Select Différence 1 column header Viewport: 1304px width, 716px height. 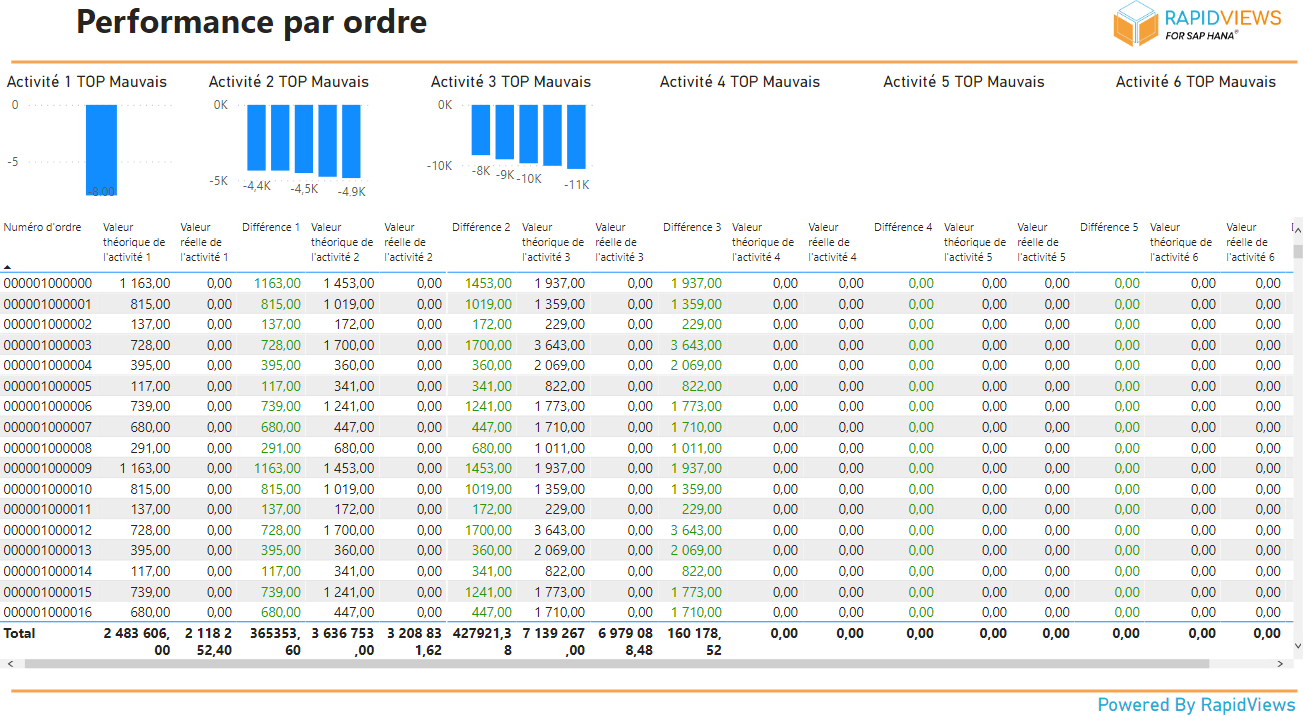[271, 228]
